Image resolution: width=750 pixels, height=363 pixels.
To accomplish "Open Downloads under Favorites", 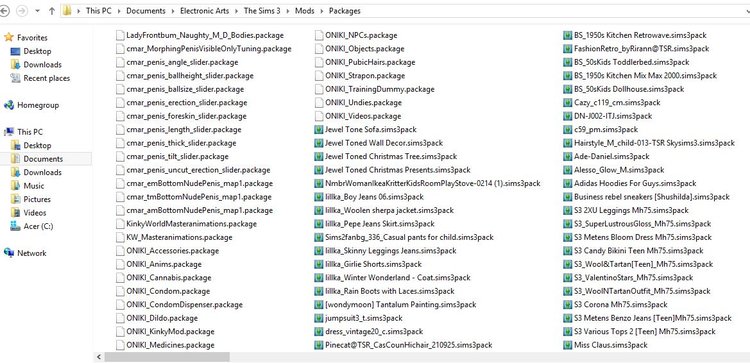I will (x=43, y=64).
